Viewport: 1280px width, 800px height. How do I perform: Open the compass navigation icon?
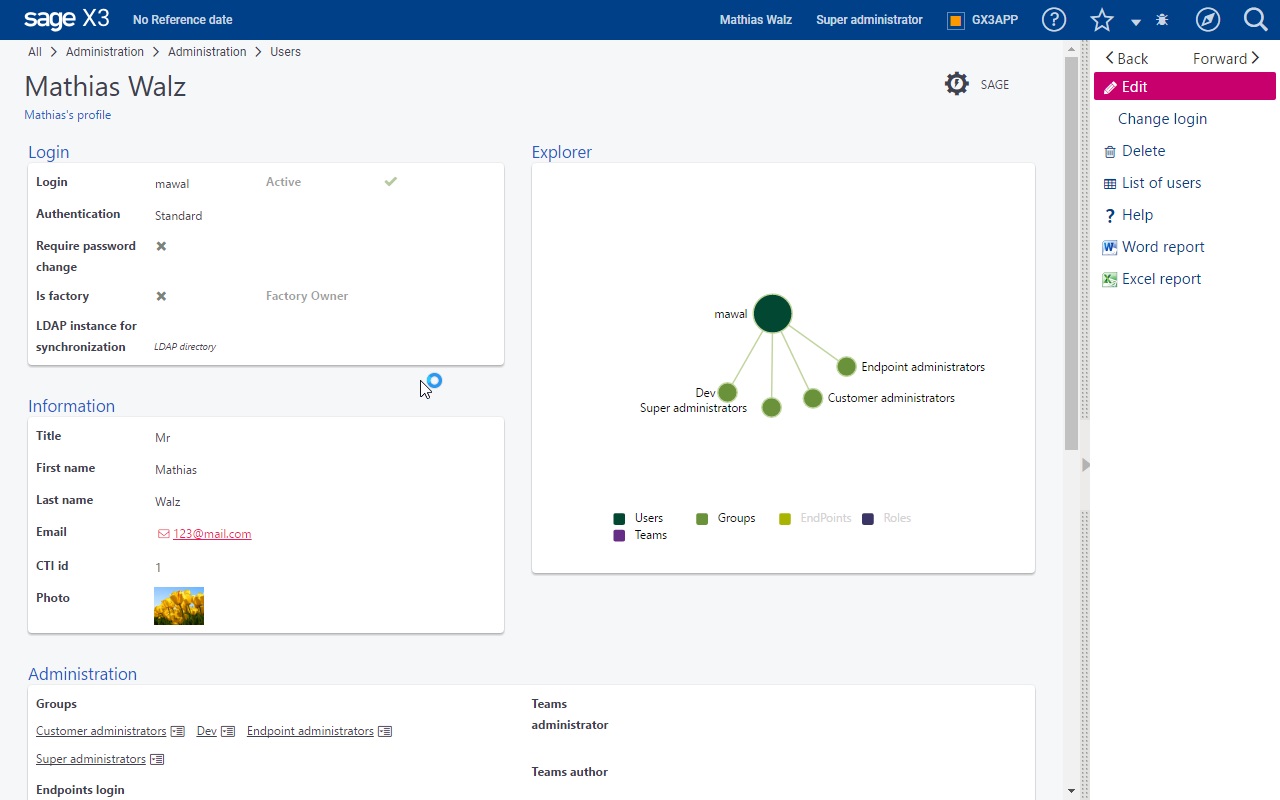coord(1208,20)
